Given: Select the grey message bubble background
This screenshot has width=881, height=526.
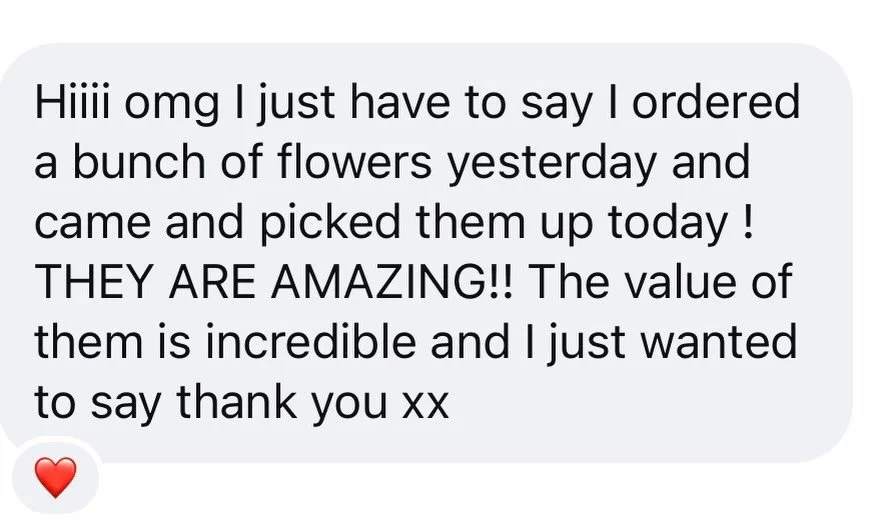Looking at the screenshot, I should click(426, 253).
